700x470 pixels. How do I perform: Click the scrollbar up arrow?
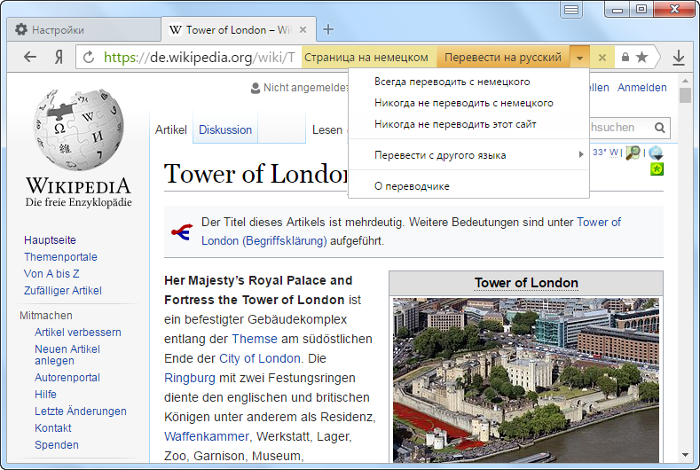[x=685, y=81]
